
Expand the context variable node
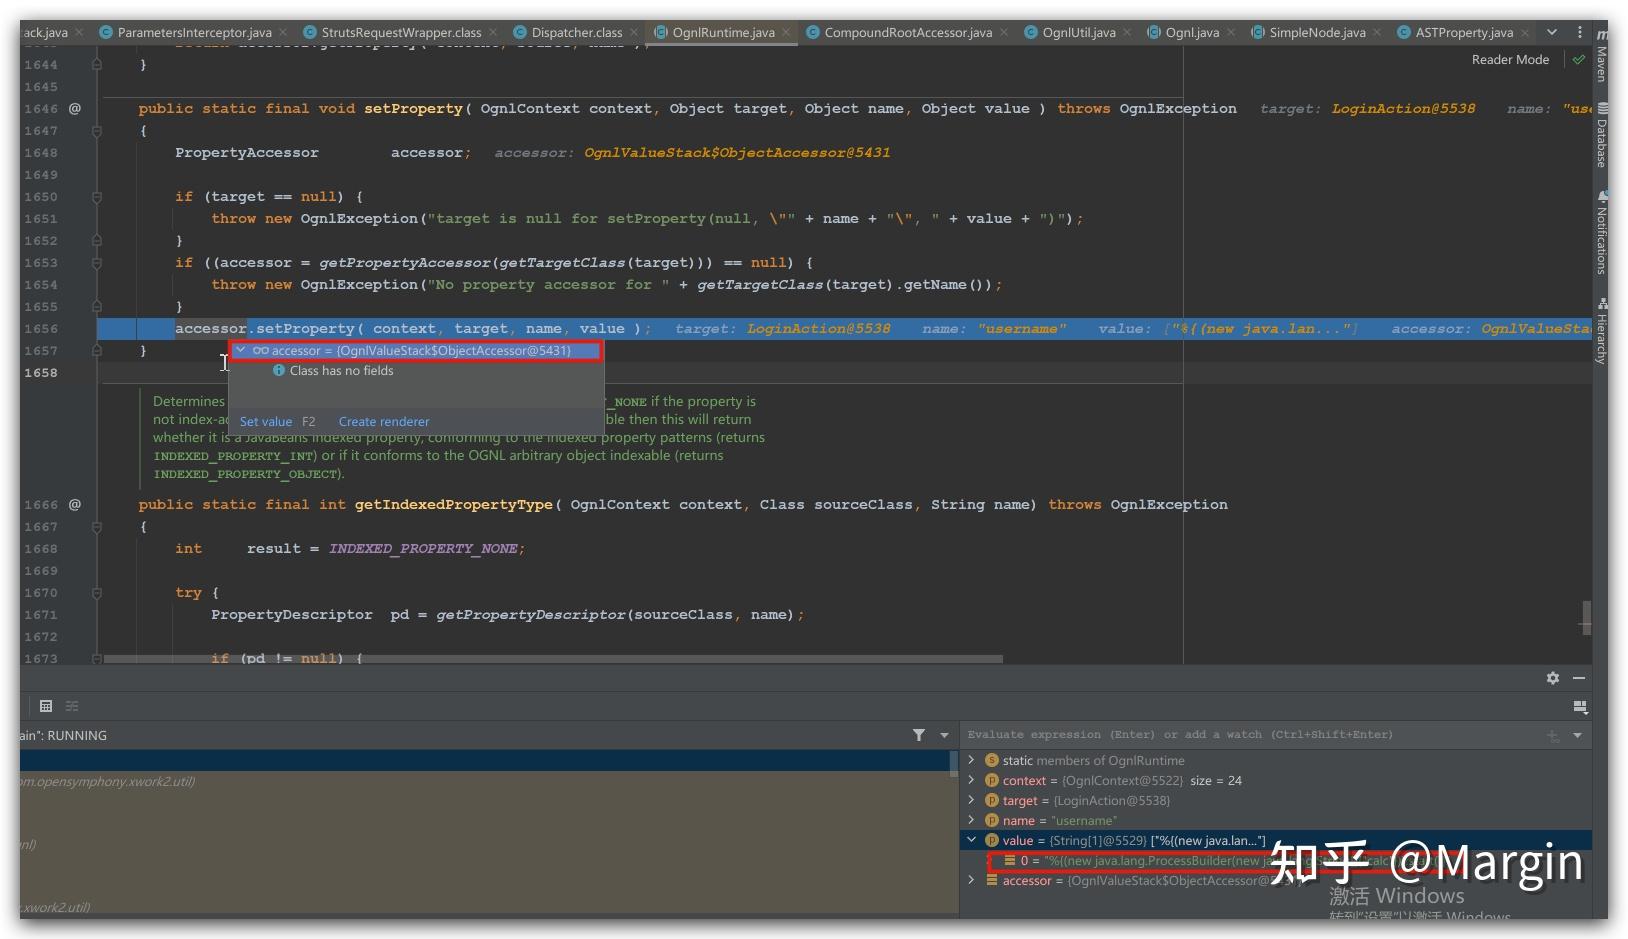[x=971, y=780]
